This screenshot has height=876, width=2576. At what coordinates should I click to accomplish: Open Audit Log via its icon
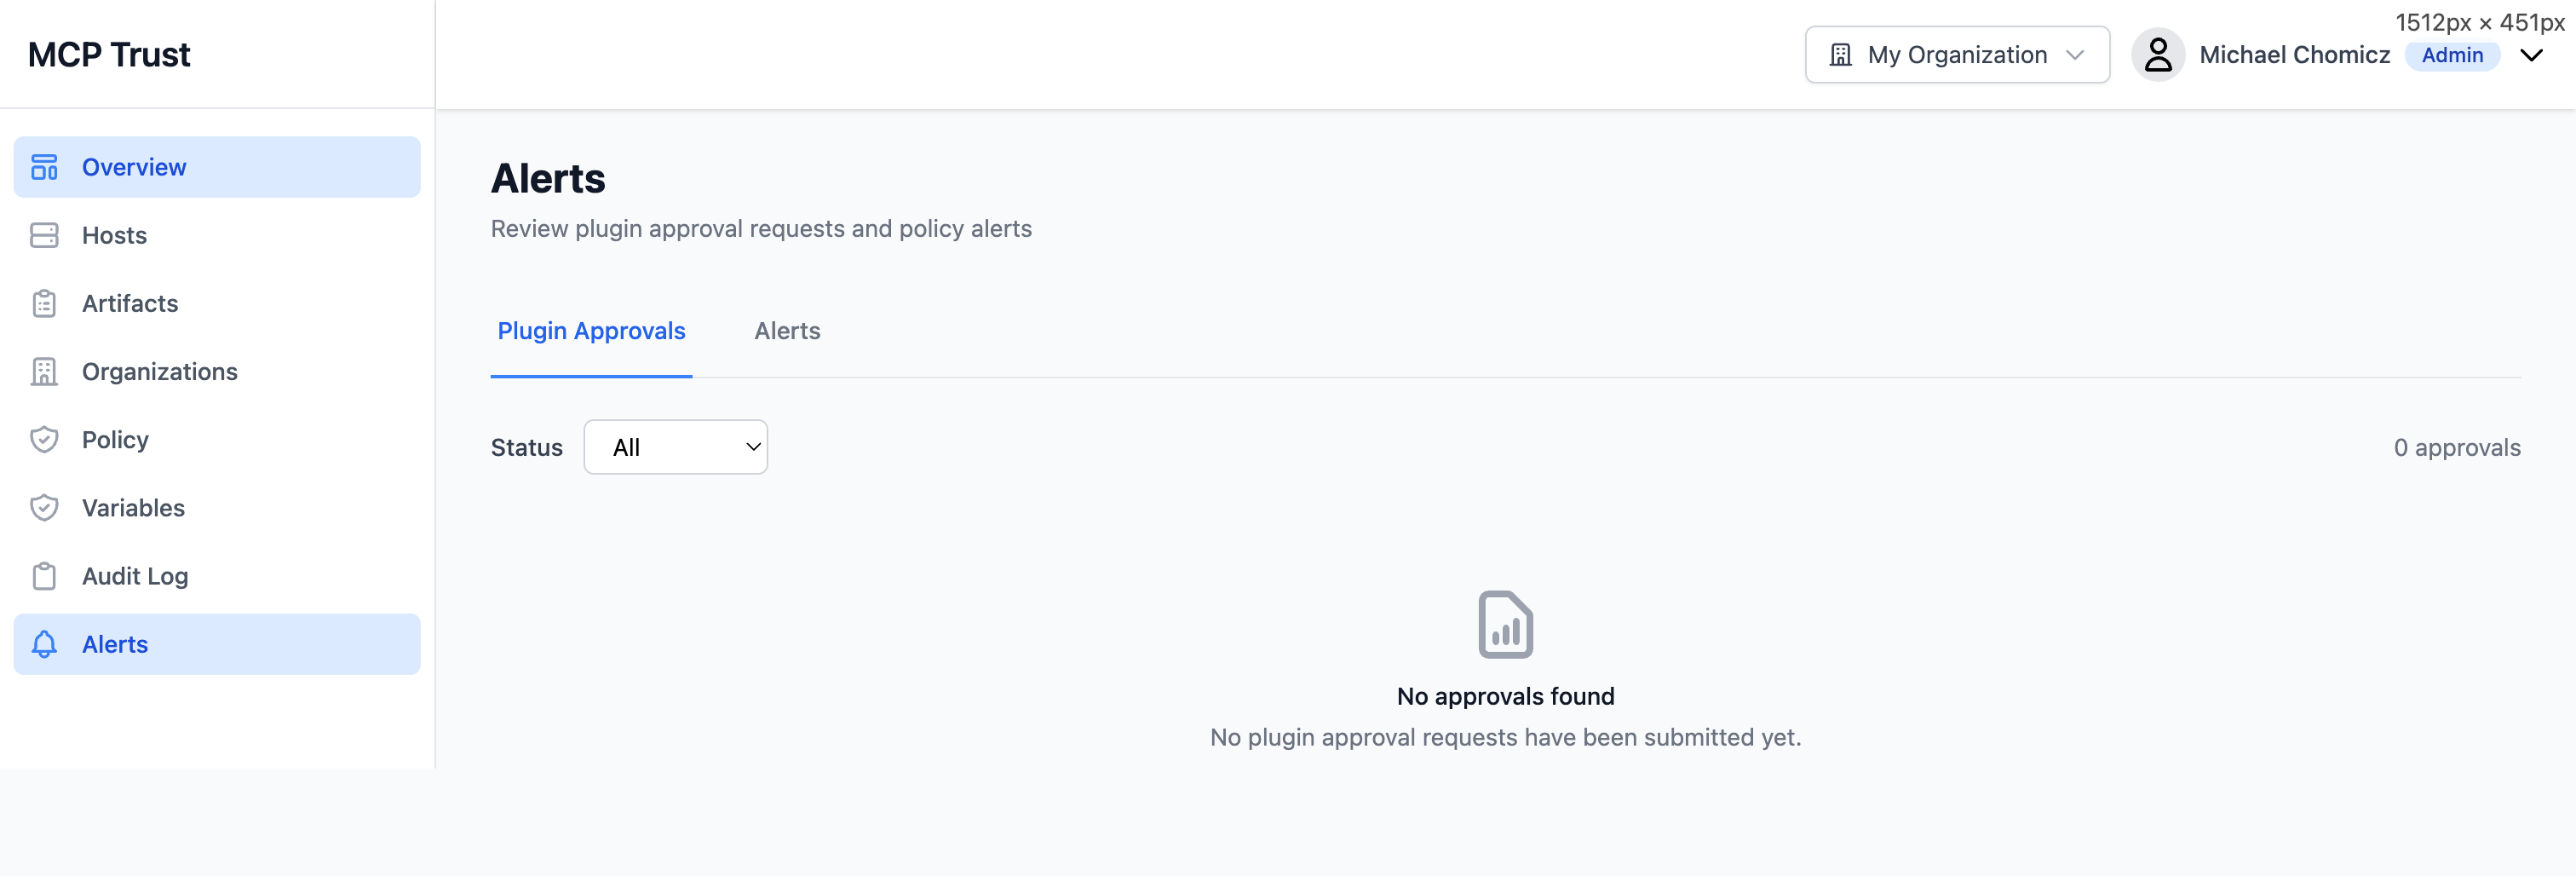(x=44, y=575)
